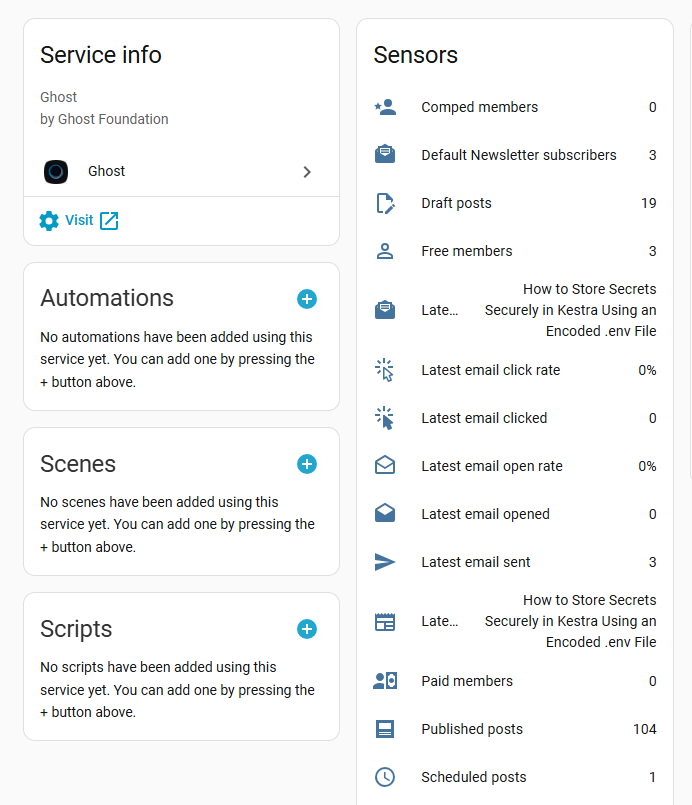The height and width of the screenshot is (805, 692).
Task: Click the Latest email sent paper-plane icon
Action: pyautogui.click(x=385, y=562)
